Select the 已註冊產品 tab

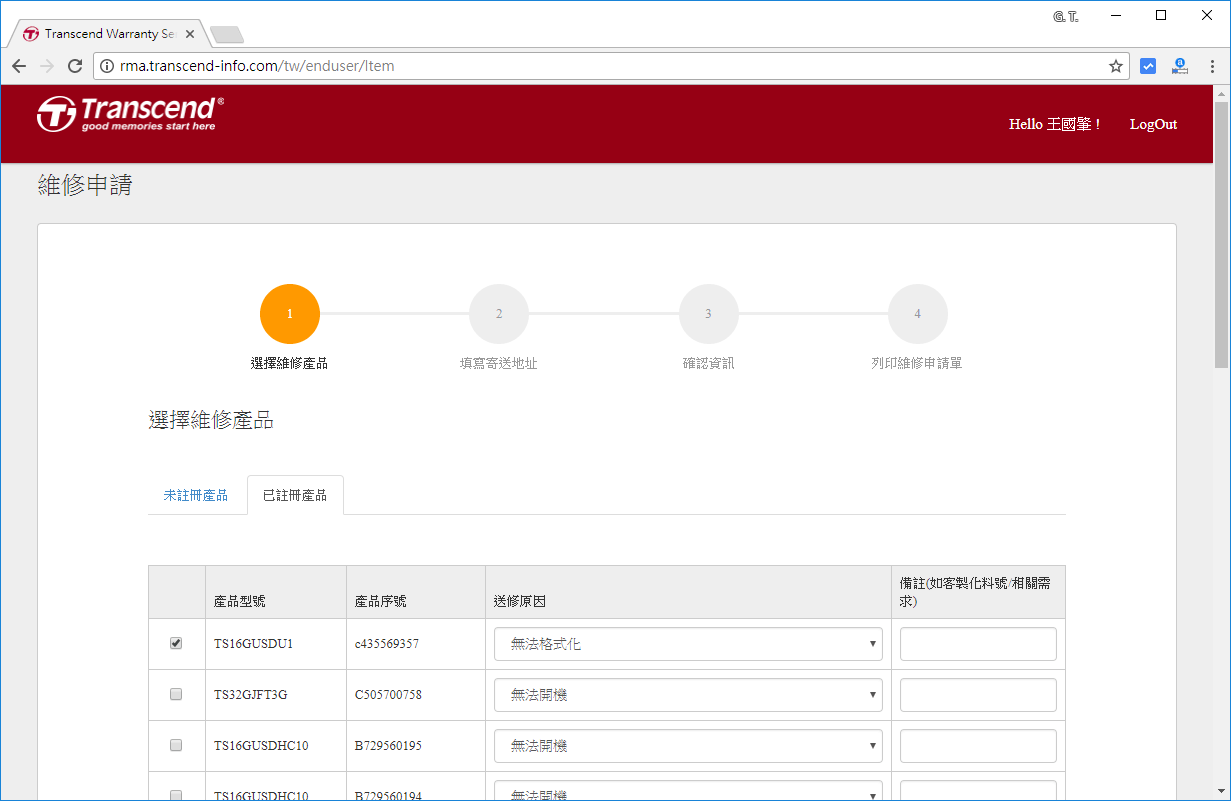pyautogui.click(x=295, y=495)
